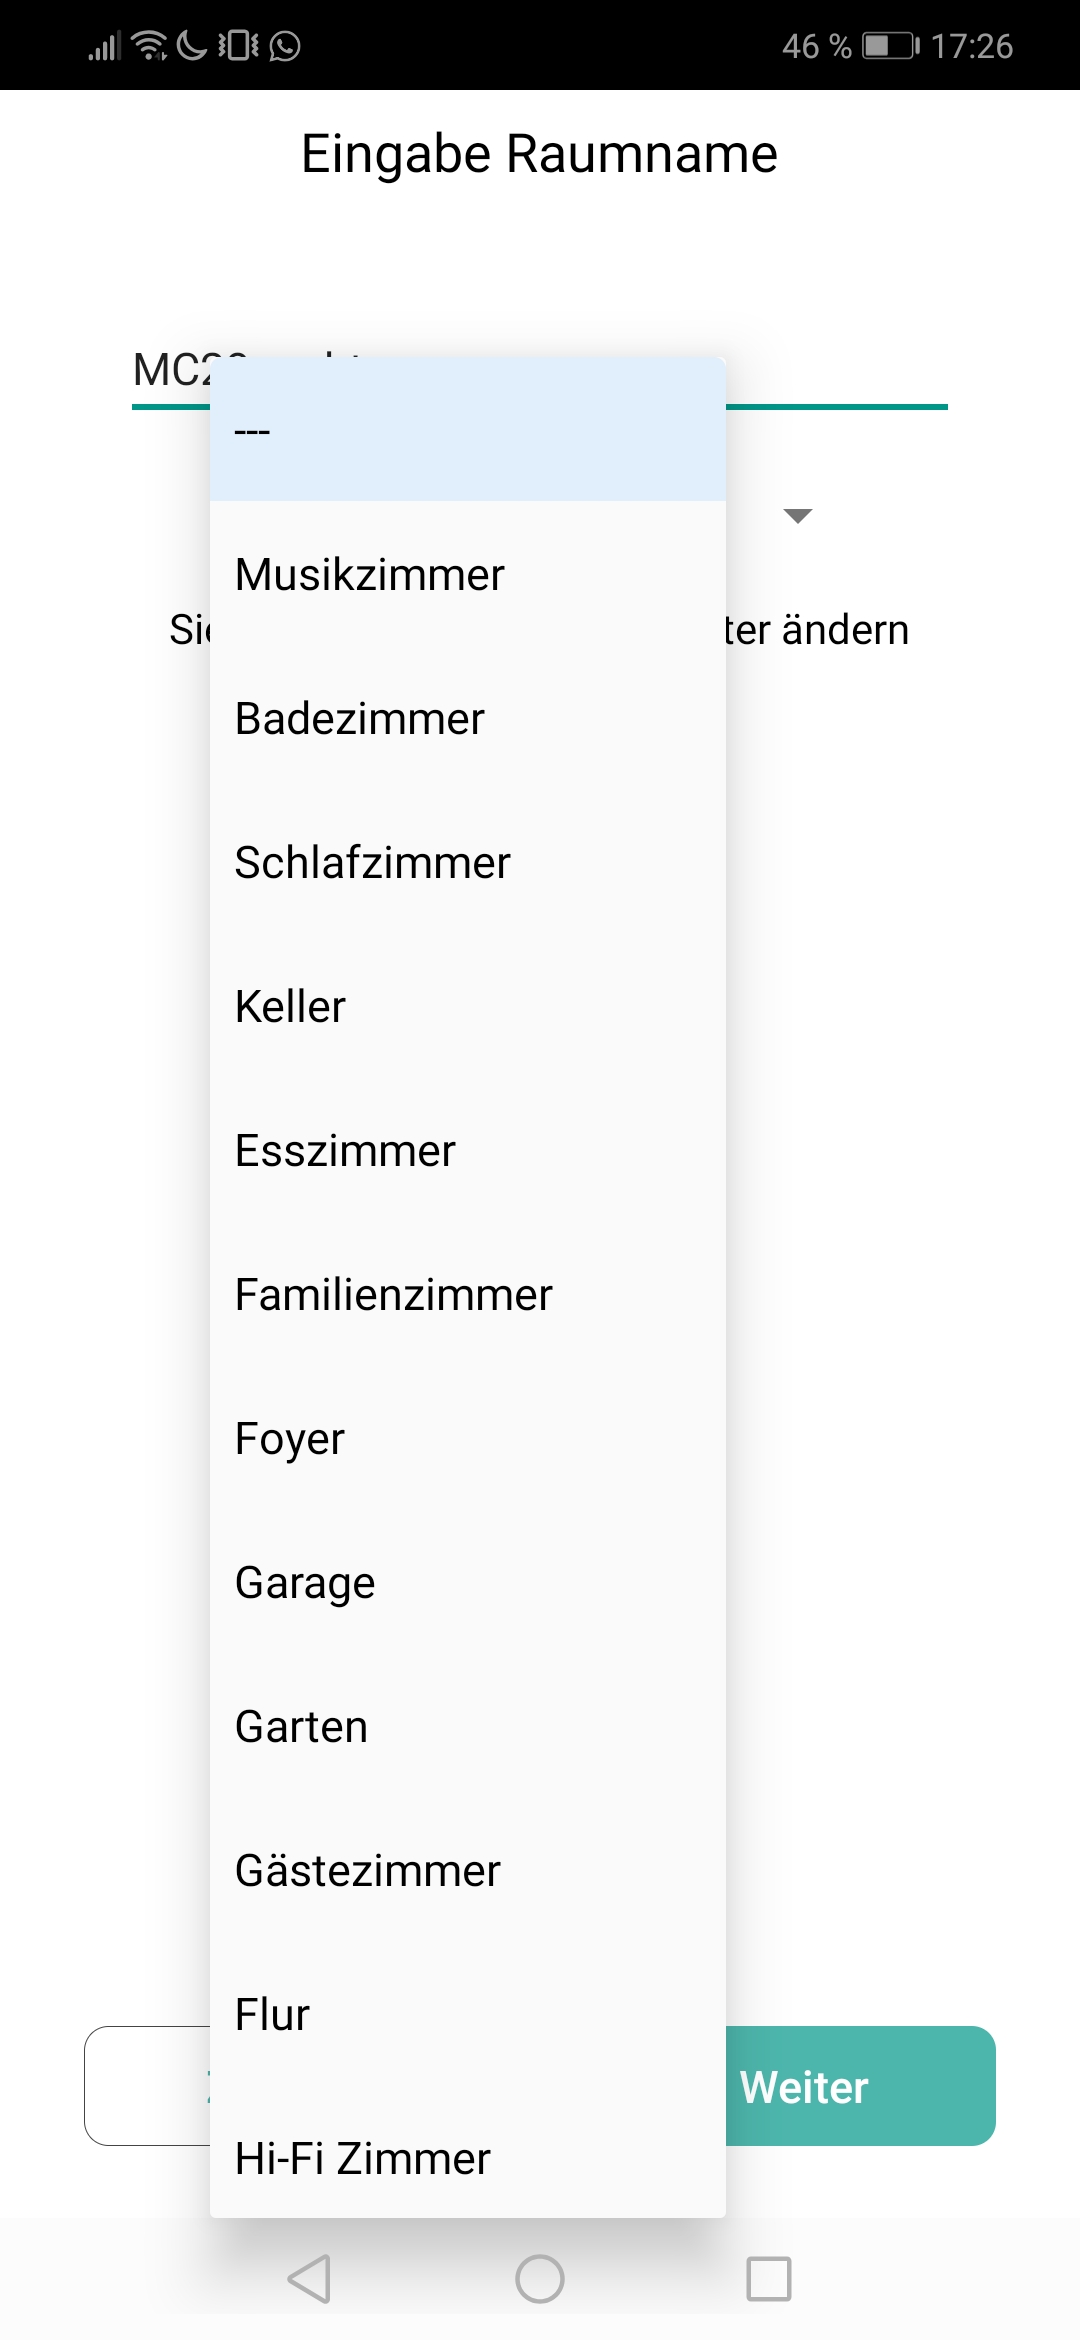Tap the recent apps square icon
This screenshot has width=1080, height=2340.
(769, 2279)
